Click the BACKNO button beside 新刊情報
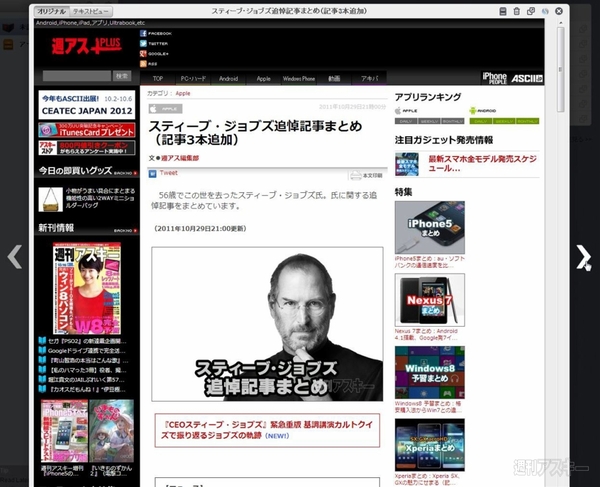600x487 pixels. [x=126, y=231]
